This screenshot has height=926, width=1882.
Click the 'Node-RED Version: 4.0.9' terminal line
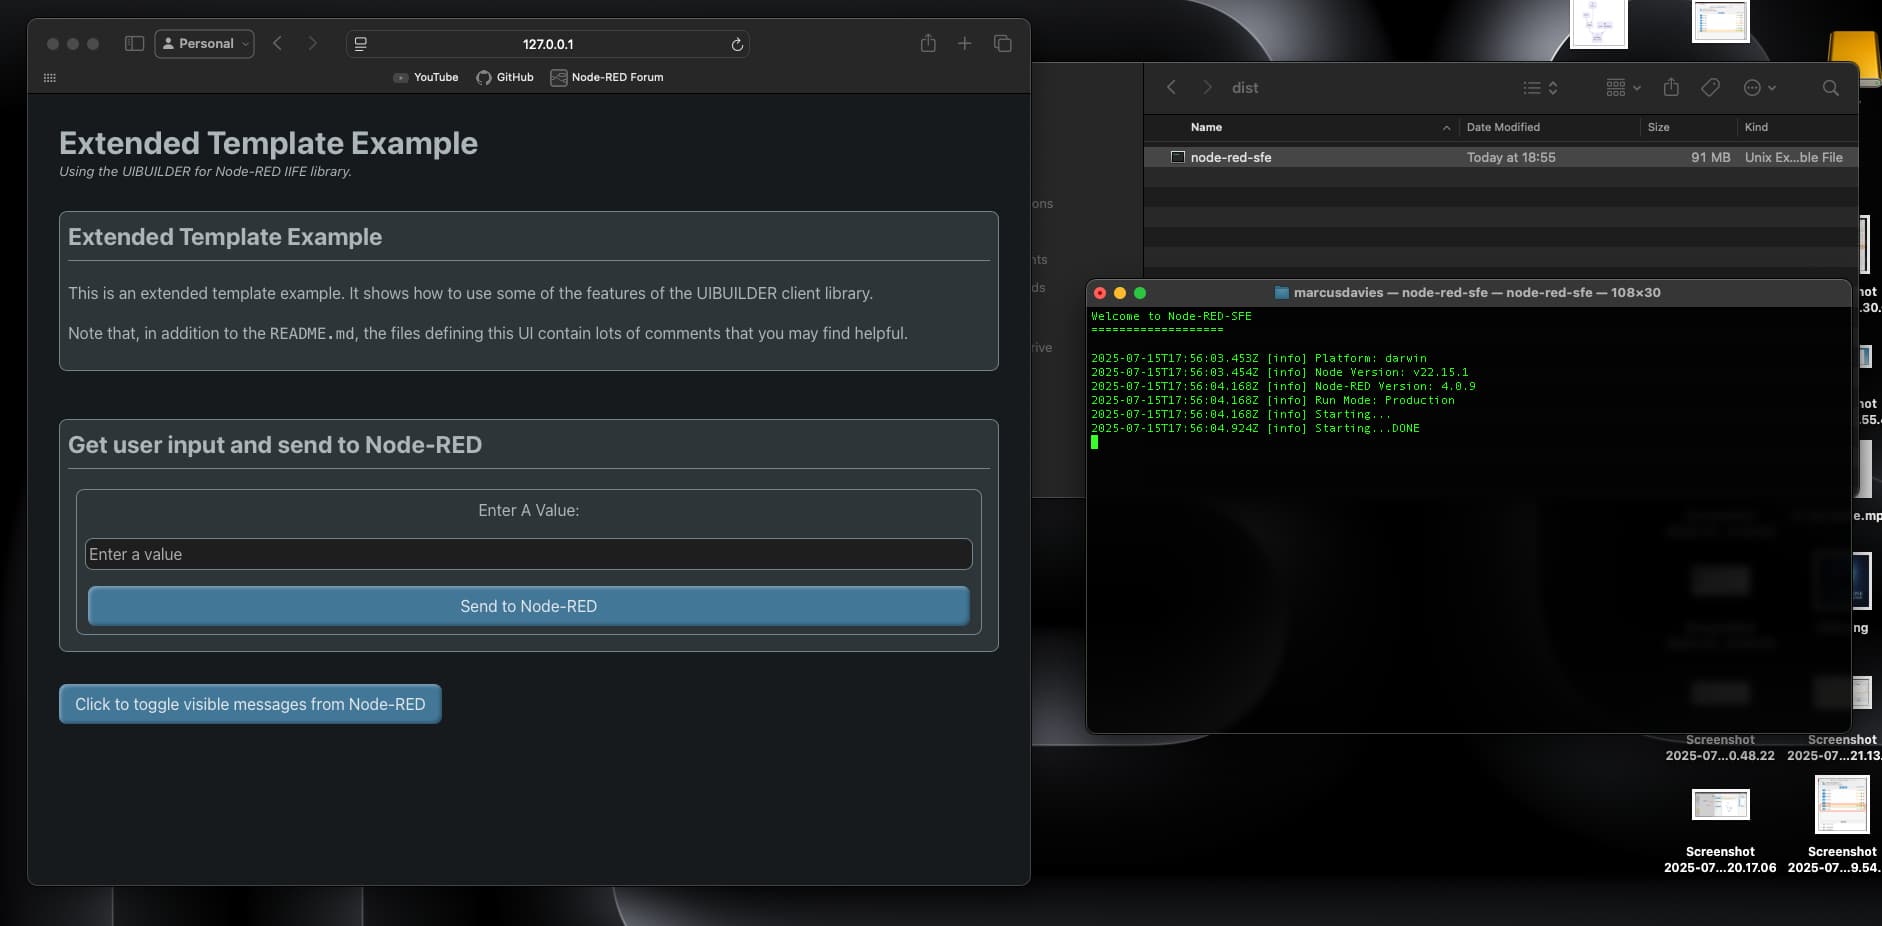point(1283,386)
